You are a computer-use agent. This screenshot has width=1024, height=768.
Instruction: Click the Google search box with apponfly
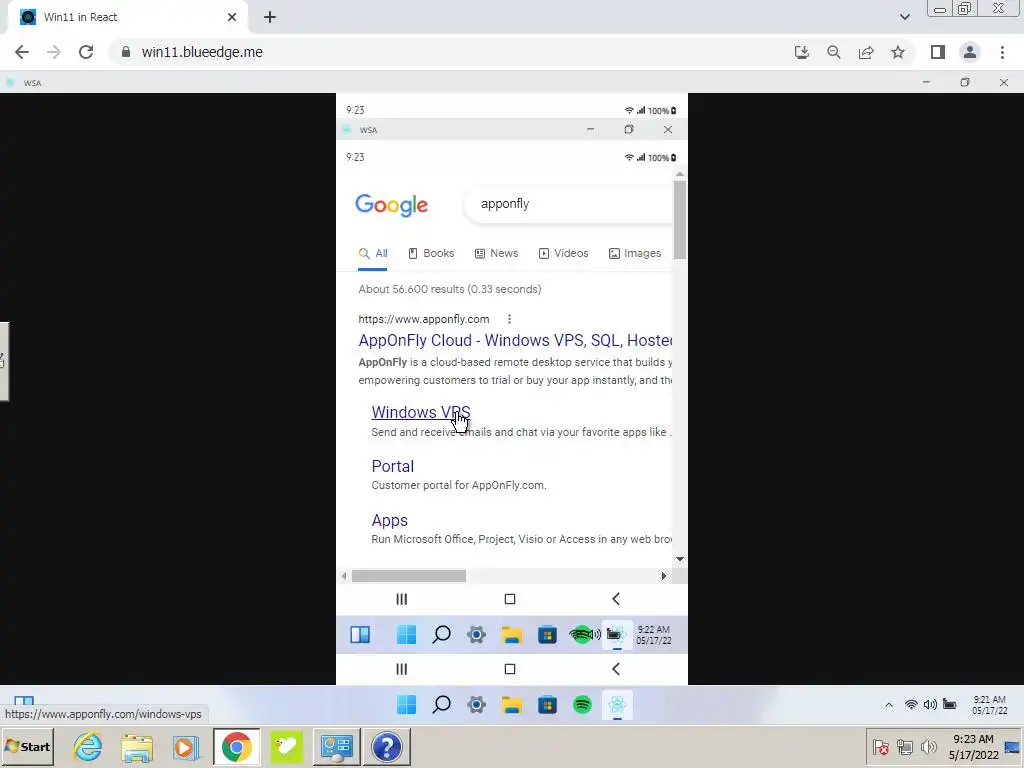coord(568,204)
